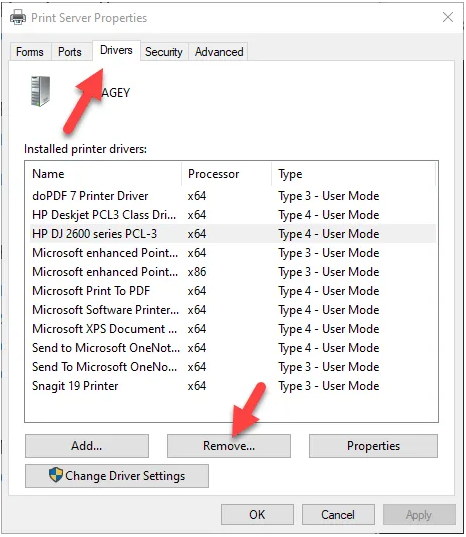Click the OK button
This screenshot has width=466, height=537.
coord(257,514)
